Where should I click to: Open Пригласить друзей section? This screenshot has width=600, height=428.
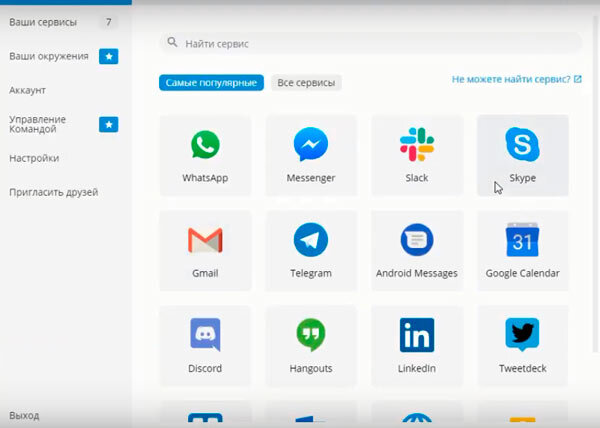tap(54, 192)
